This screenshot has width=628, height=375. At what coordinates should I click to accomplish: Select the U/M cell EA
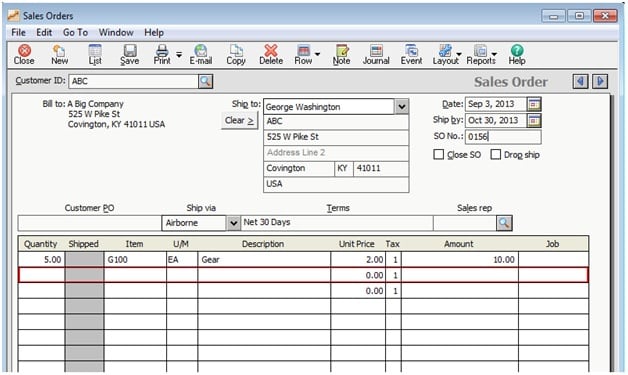[182, 260]
